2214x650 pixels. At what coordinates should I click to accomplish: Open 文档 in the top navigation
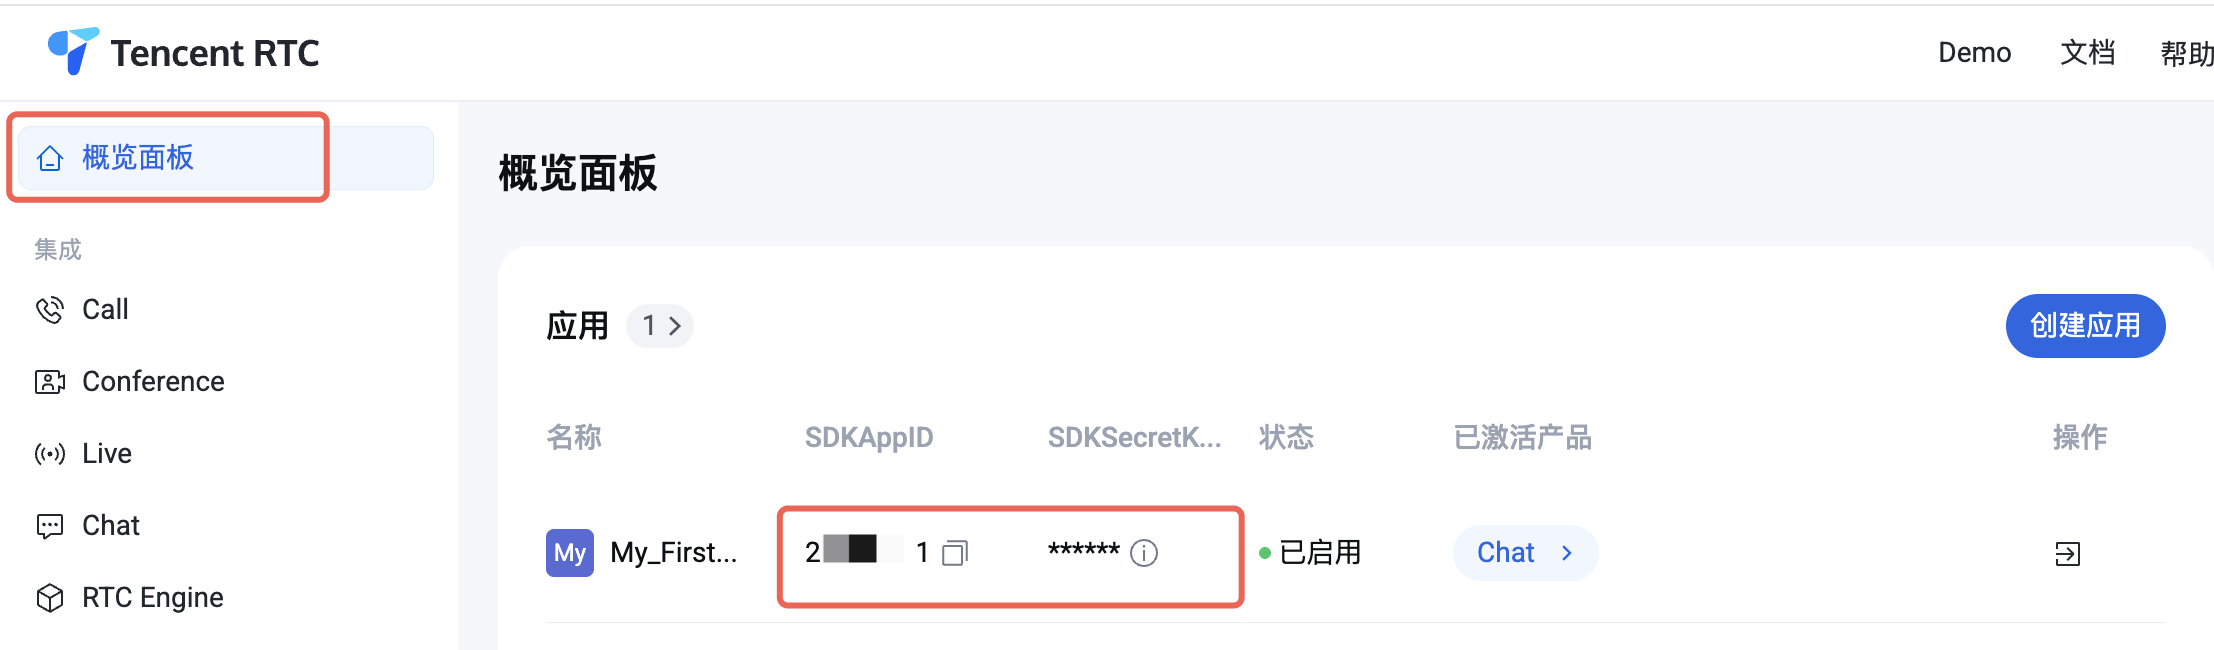click(2088, 52)
